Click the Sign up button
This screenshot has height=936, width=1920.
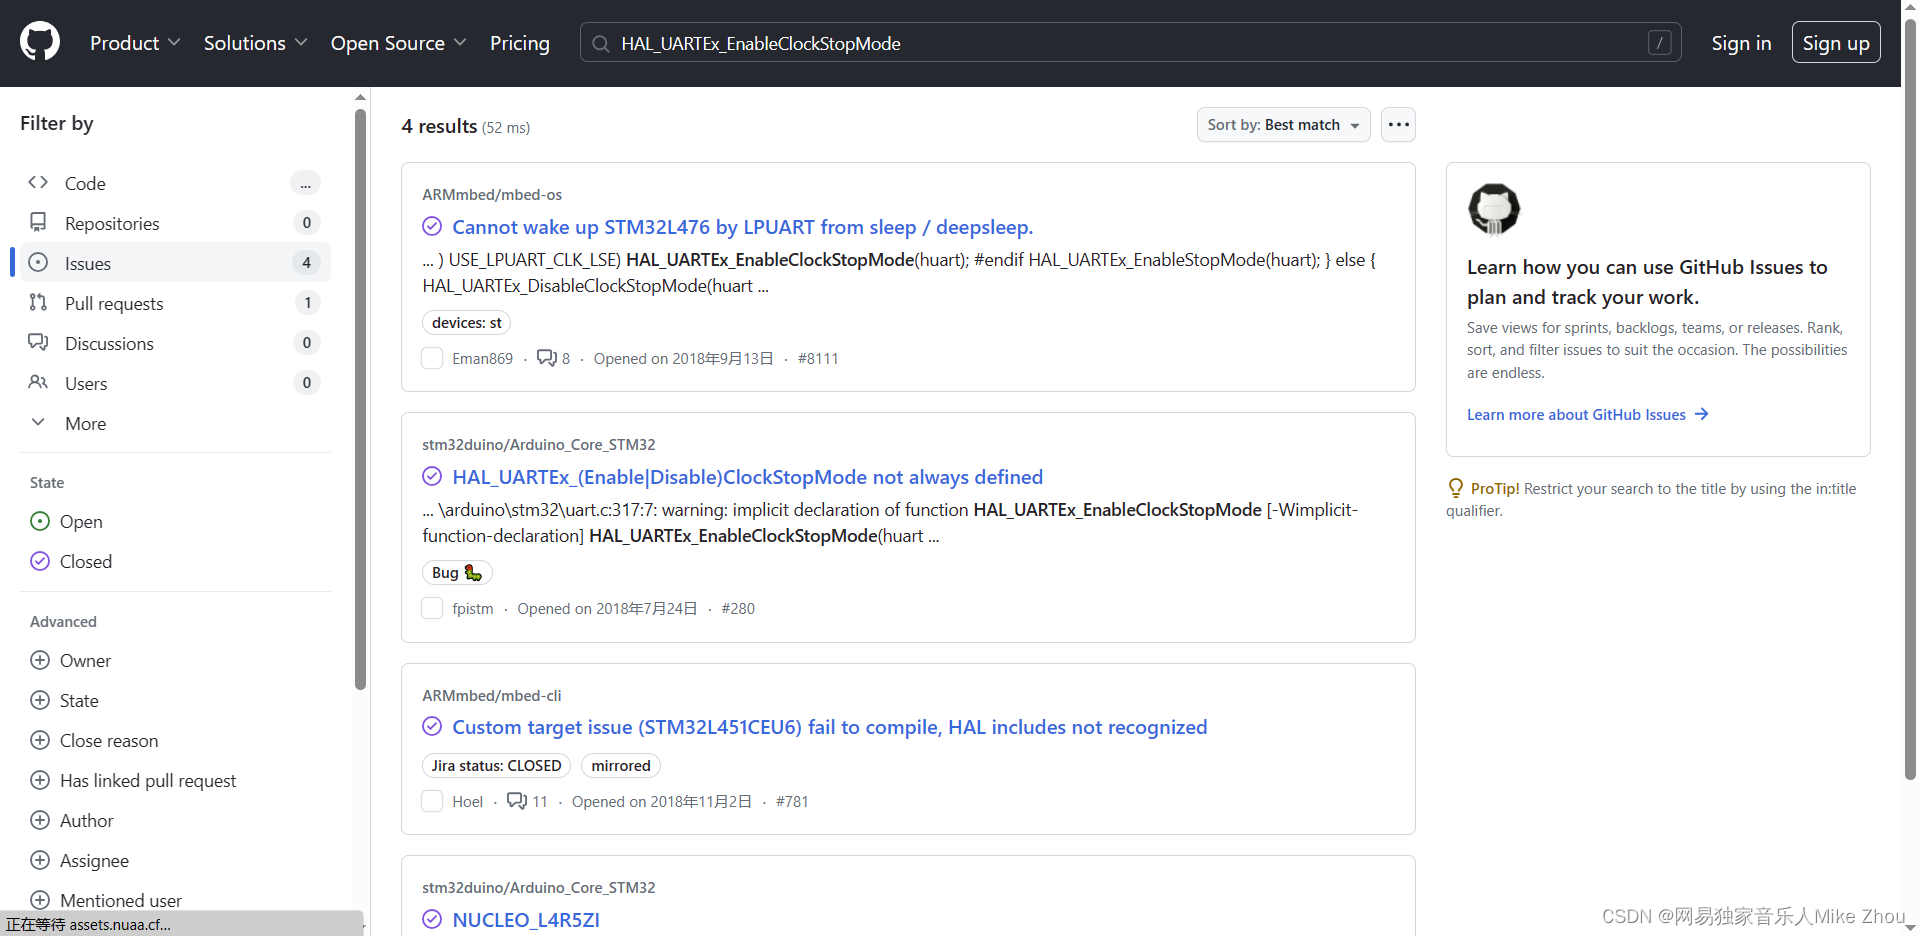point(1836,43)
